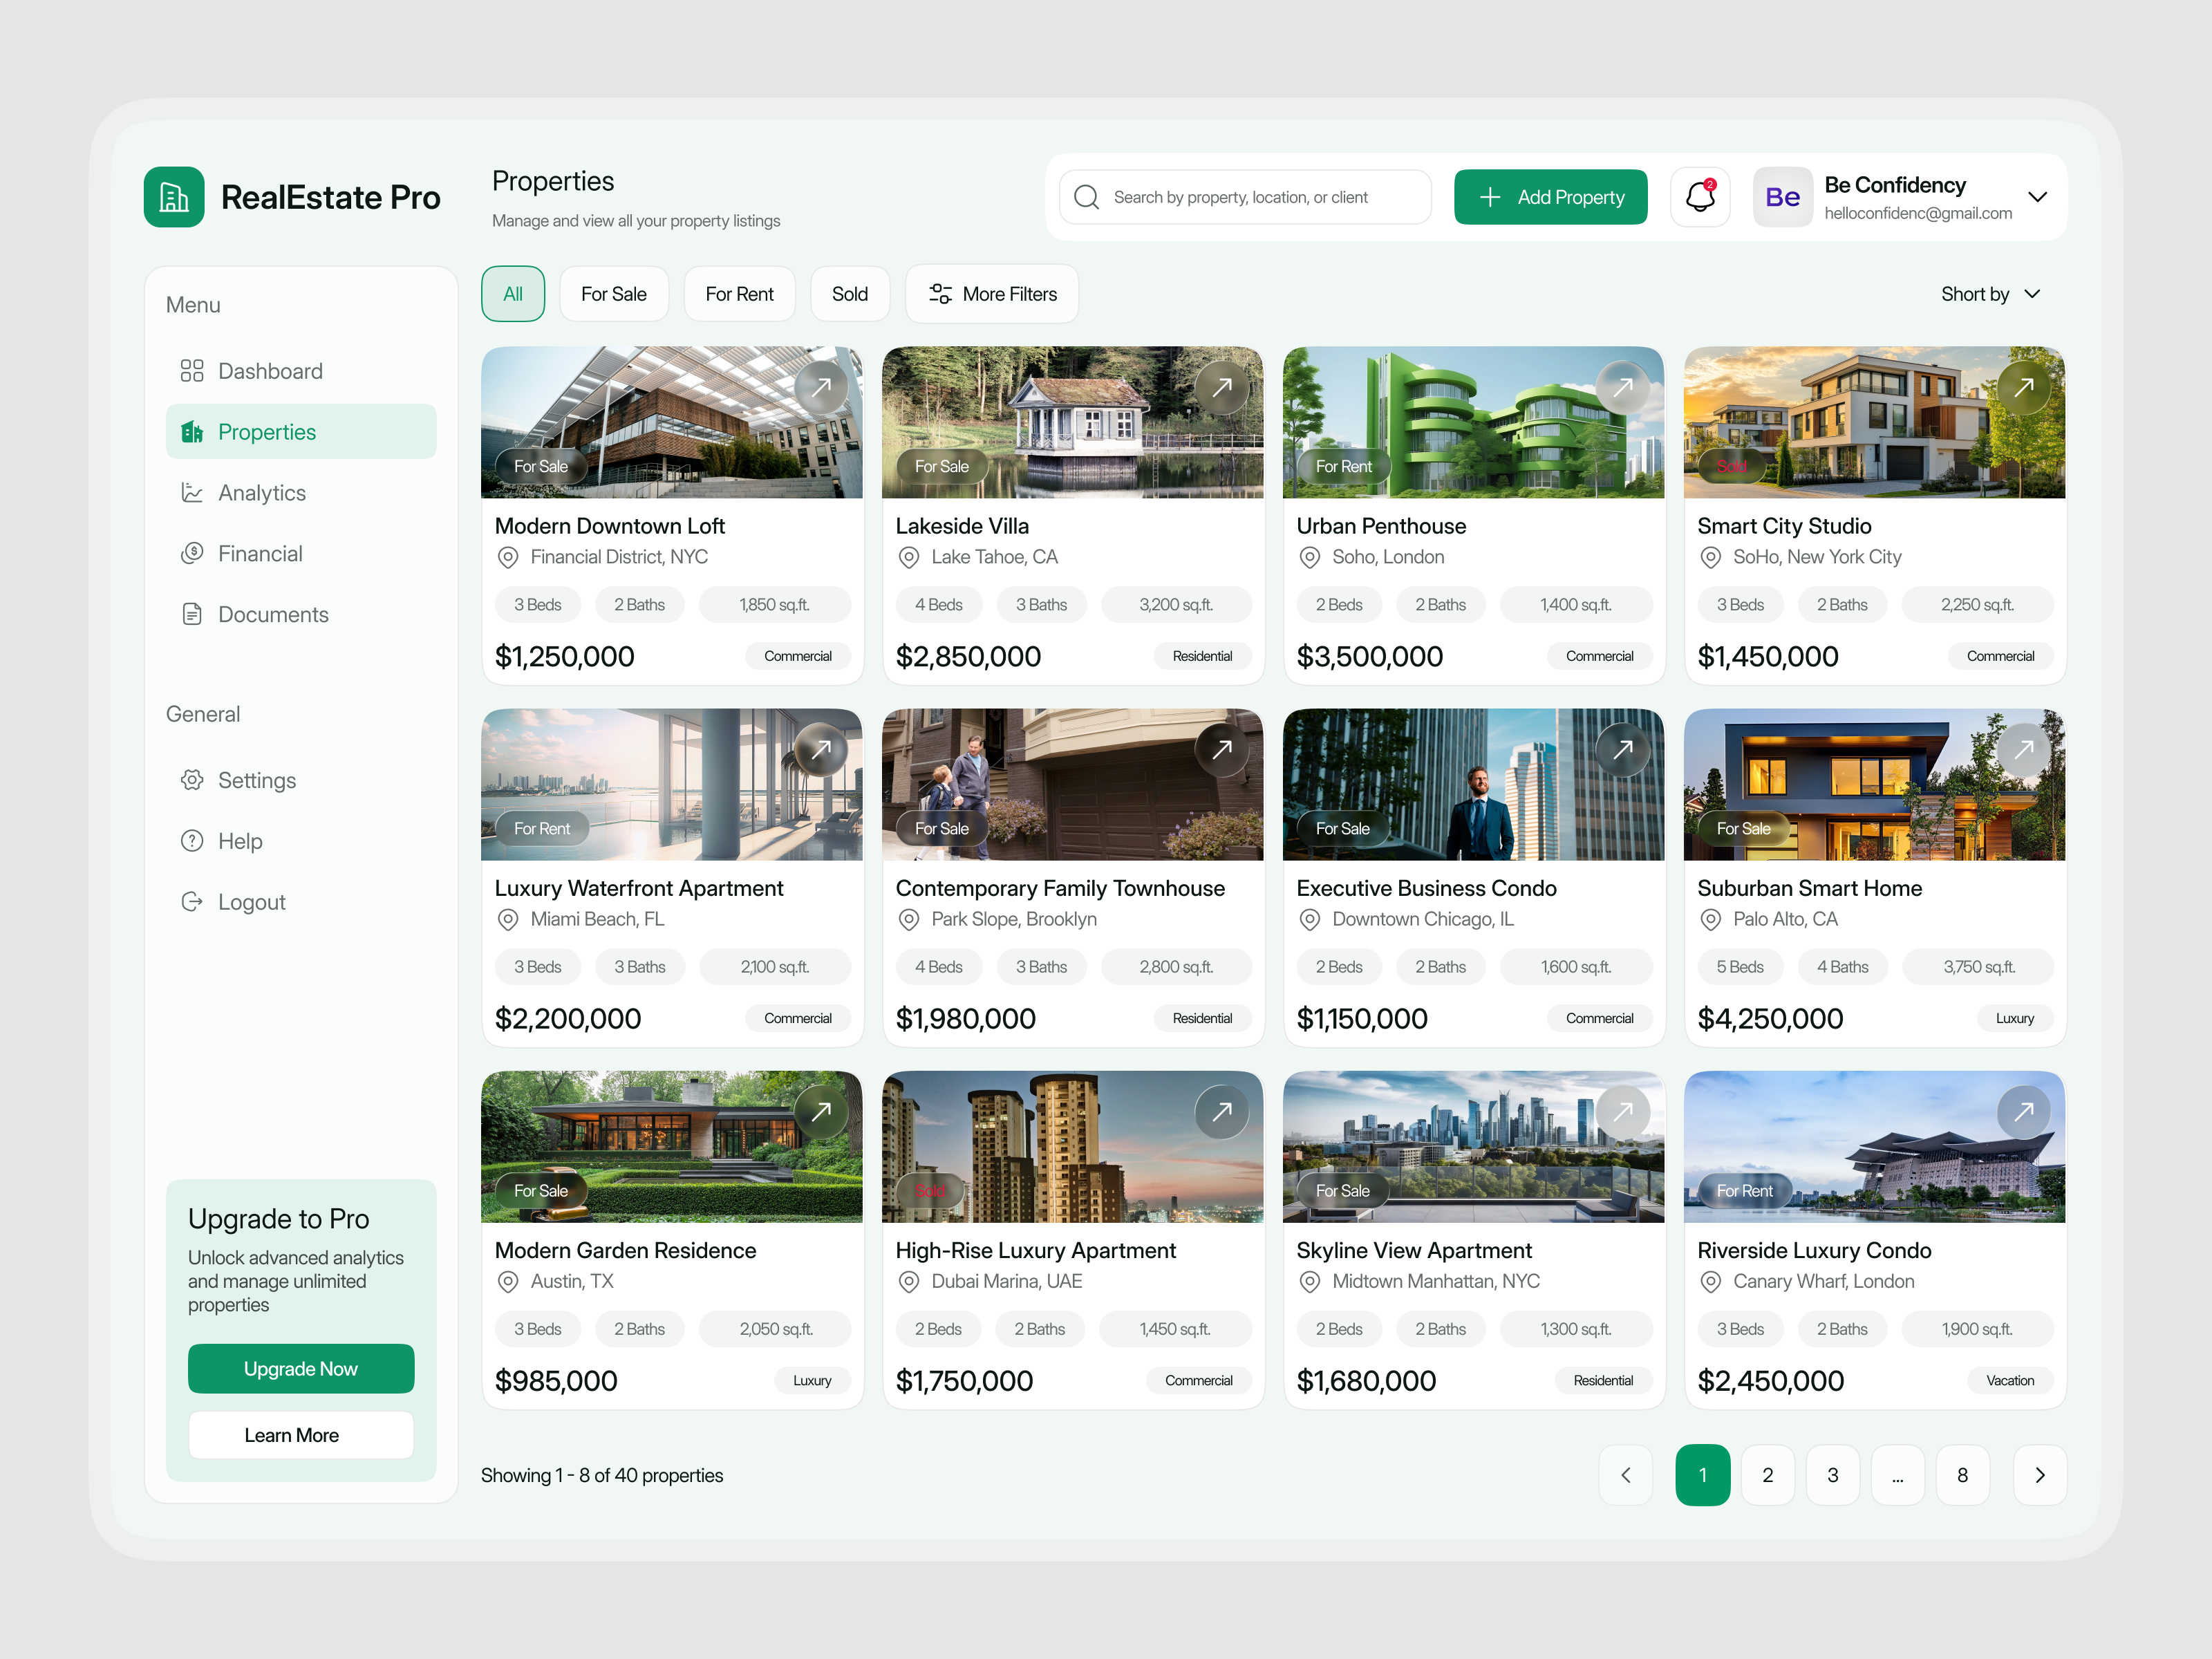This screenshot has width=2212, height=1659.
Task: Select Analytics in the sidebar menu
Action: click(262, 492)
